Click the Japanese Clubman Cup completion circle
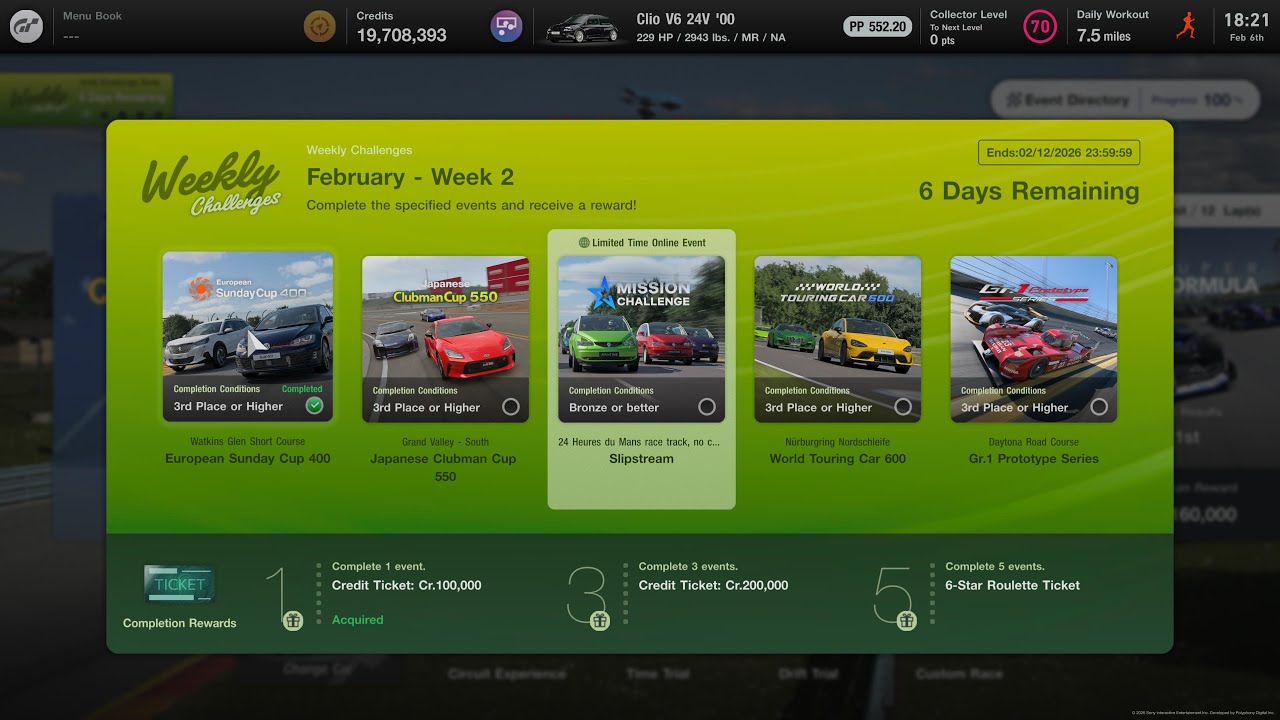 [511, 407]
